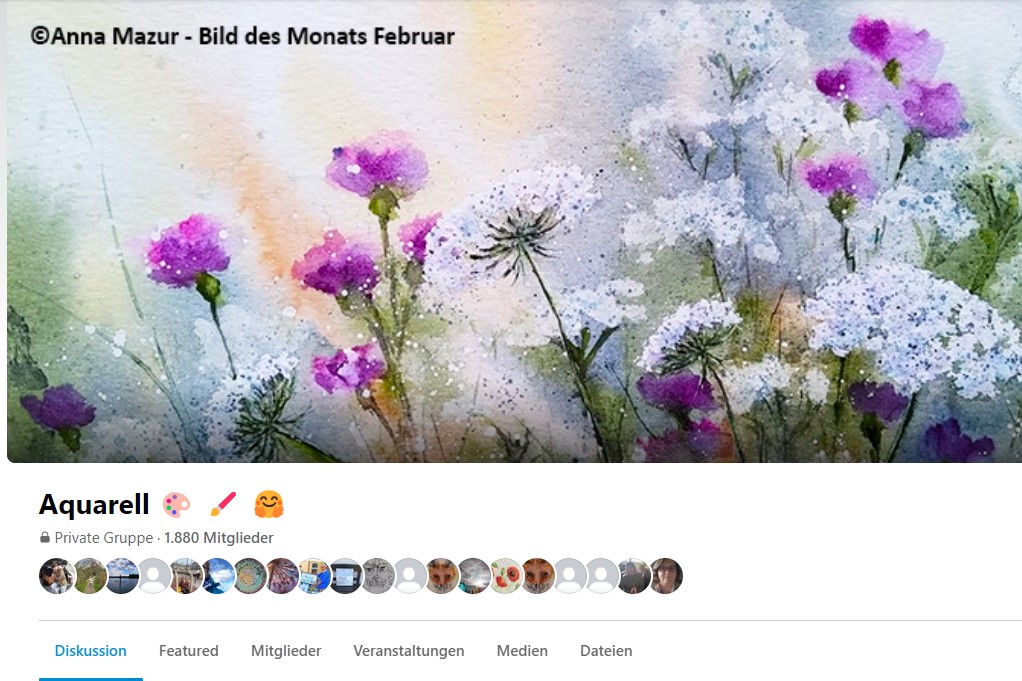Image resolution: width=1022 pixels, height=681 pixels.
Task: Click the artist palette emoji
Action: coord(176,504)
